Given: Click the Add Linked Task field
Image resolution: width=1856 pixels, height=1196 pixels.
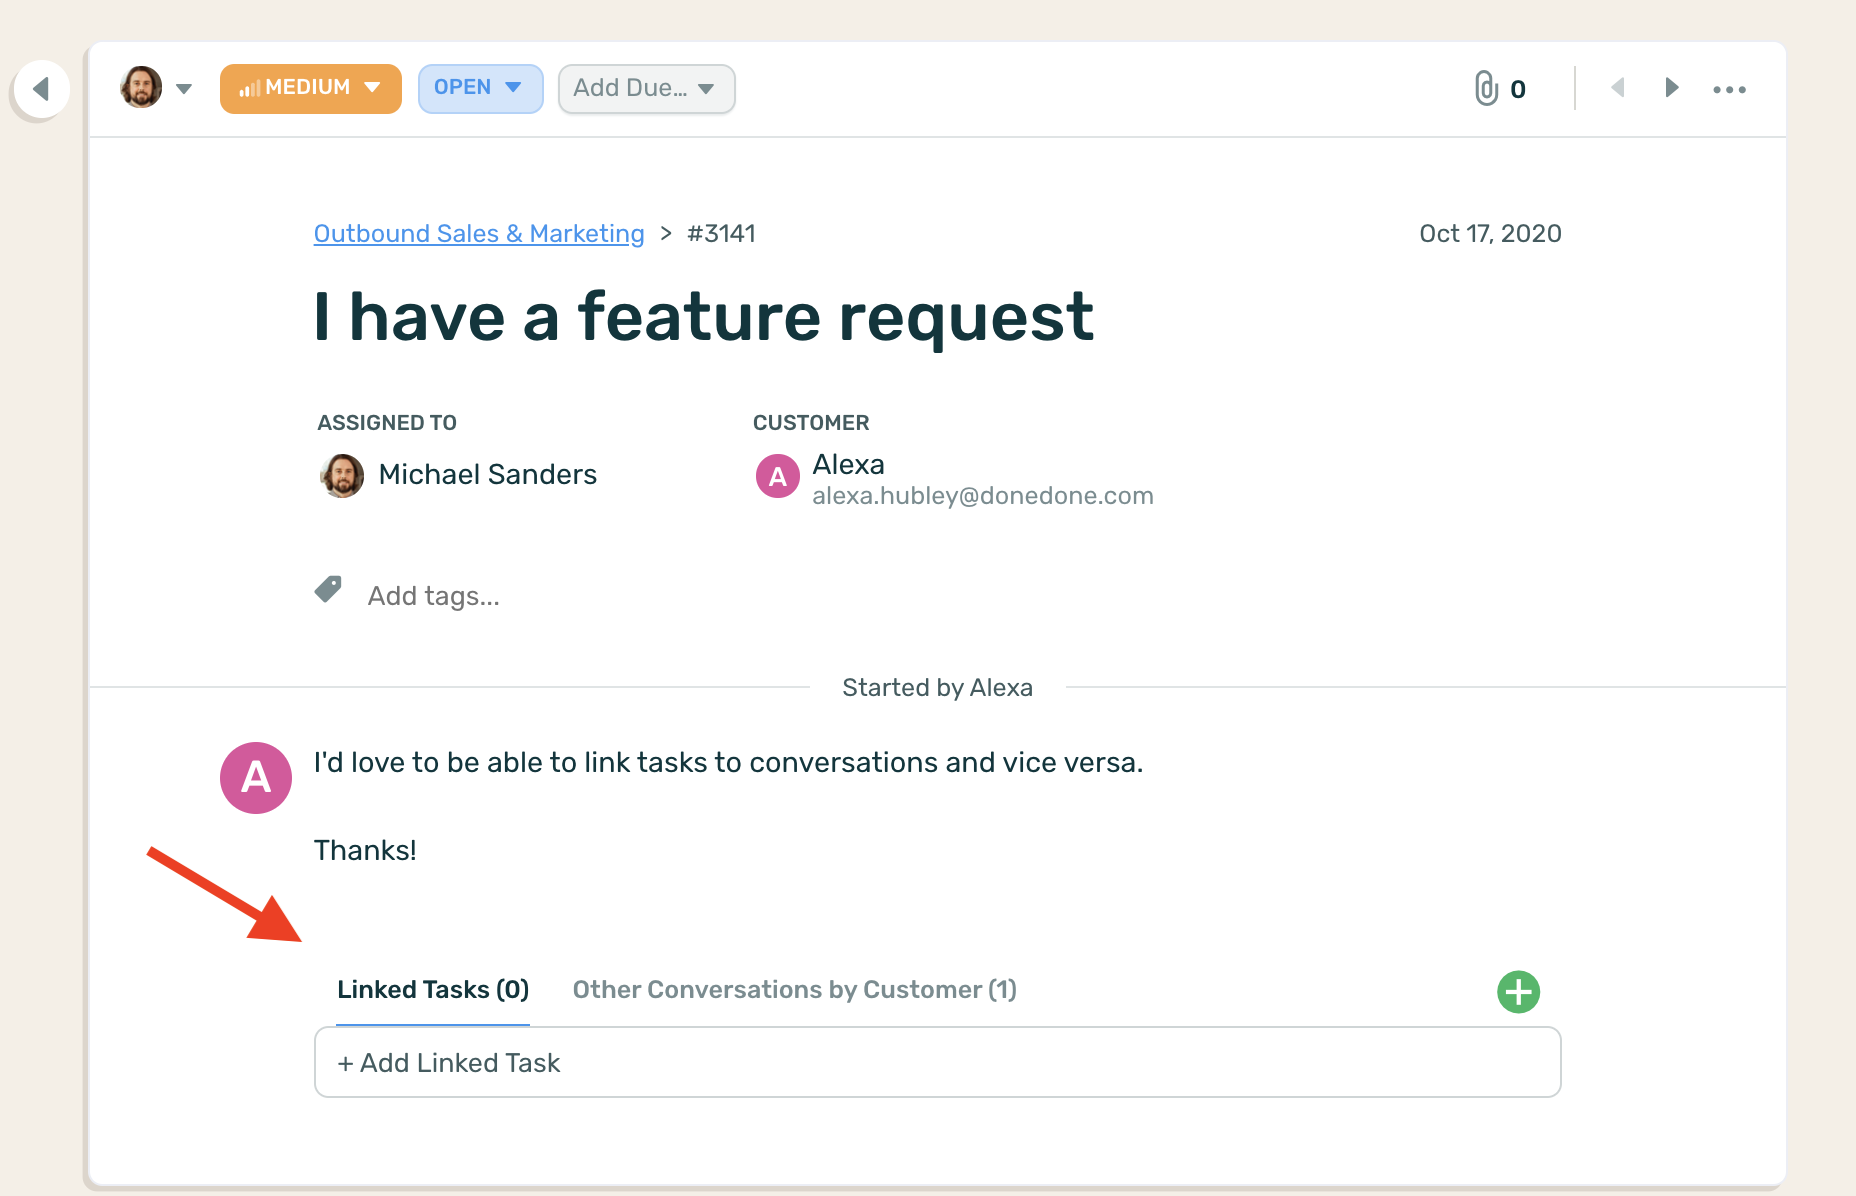Looking at the screenshot, I should pyautogui.click(x=937, y=1062).
